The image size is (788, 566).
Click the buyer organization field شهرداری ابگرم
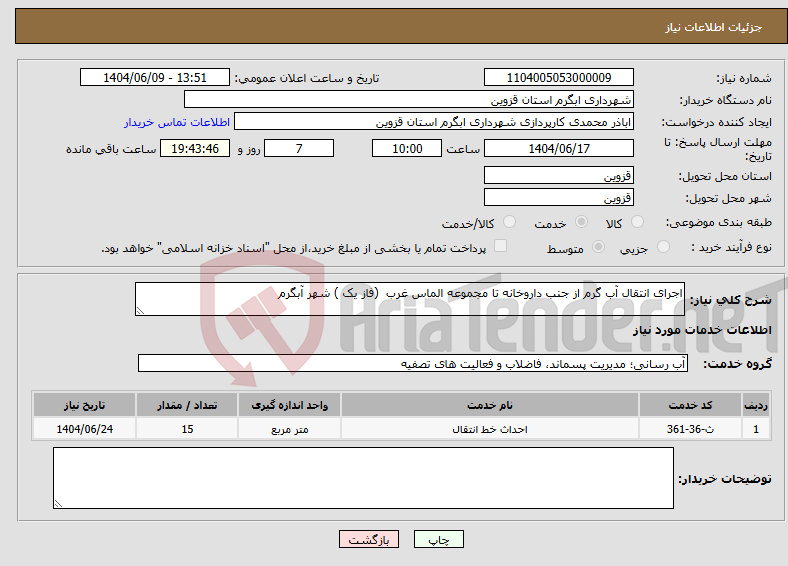(409, 100)
